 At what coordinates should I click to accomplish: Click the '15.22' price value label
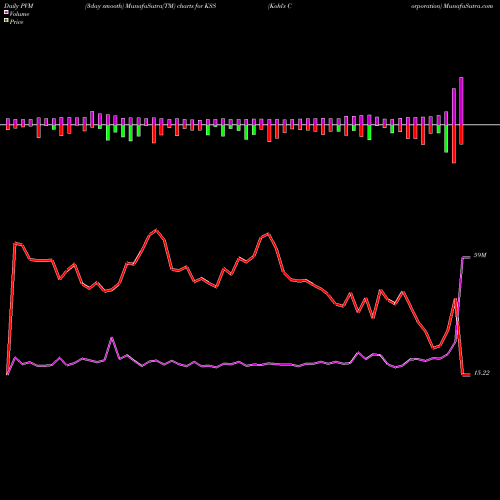click(481, 373)
